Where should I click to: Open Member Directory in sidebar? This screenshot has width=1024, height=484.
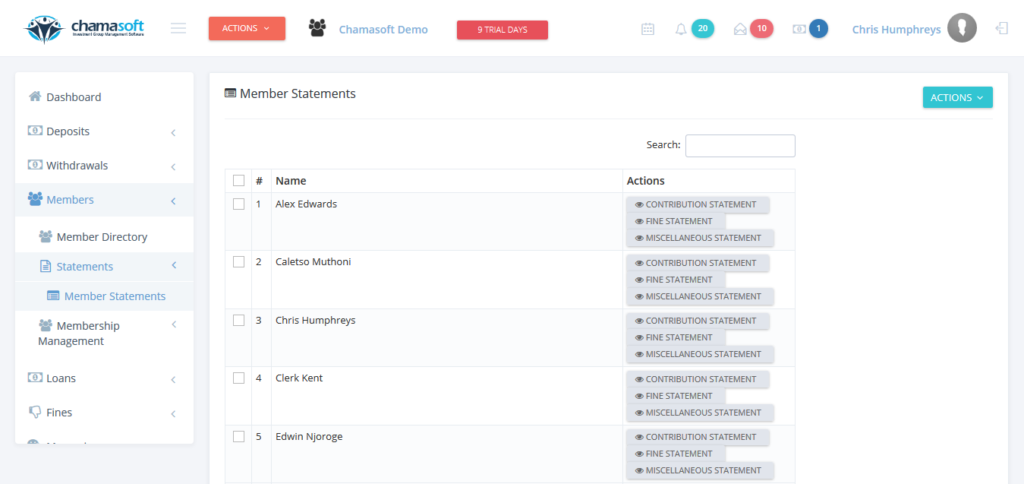101,237
